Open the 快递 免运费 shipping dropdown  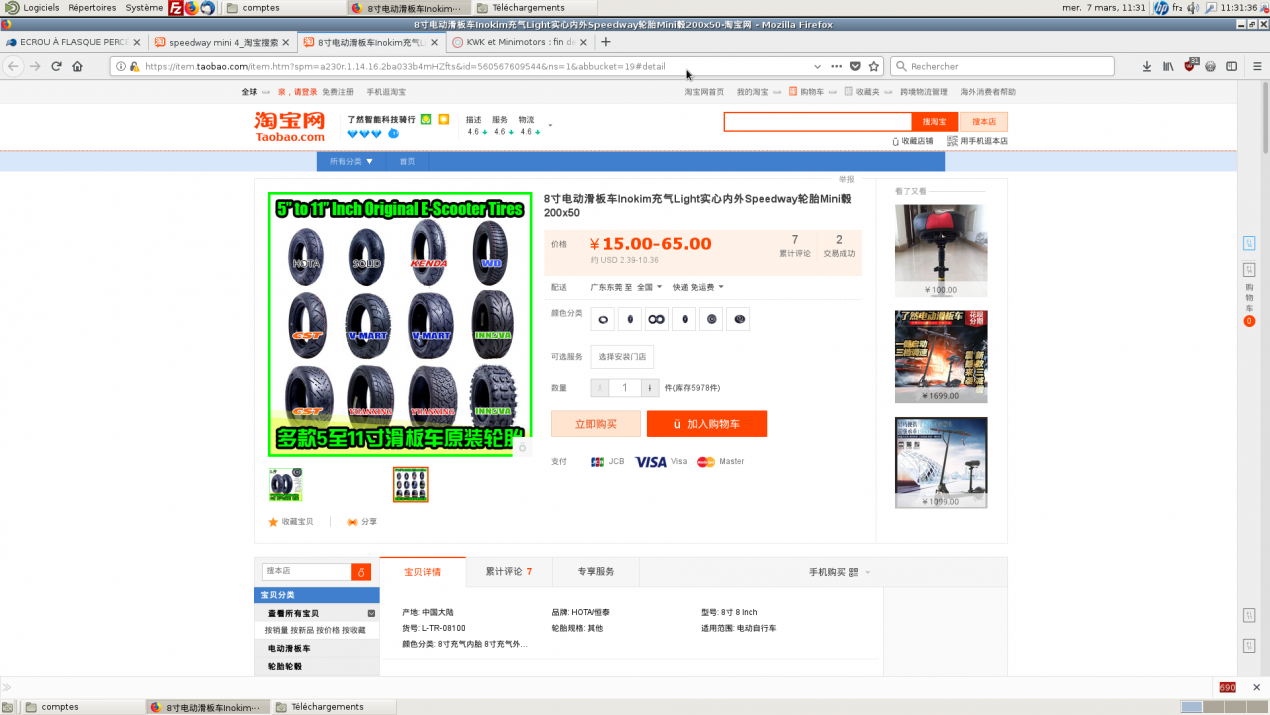pyautogui.click(x=698, y=287)
